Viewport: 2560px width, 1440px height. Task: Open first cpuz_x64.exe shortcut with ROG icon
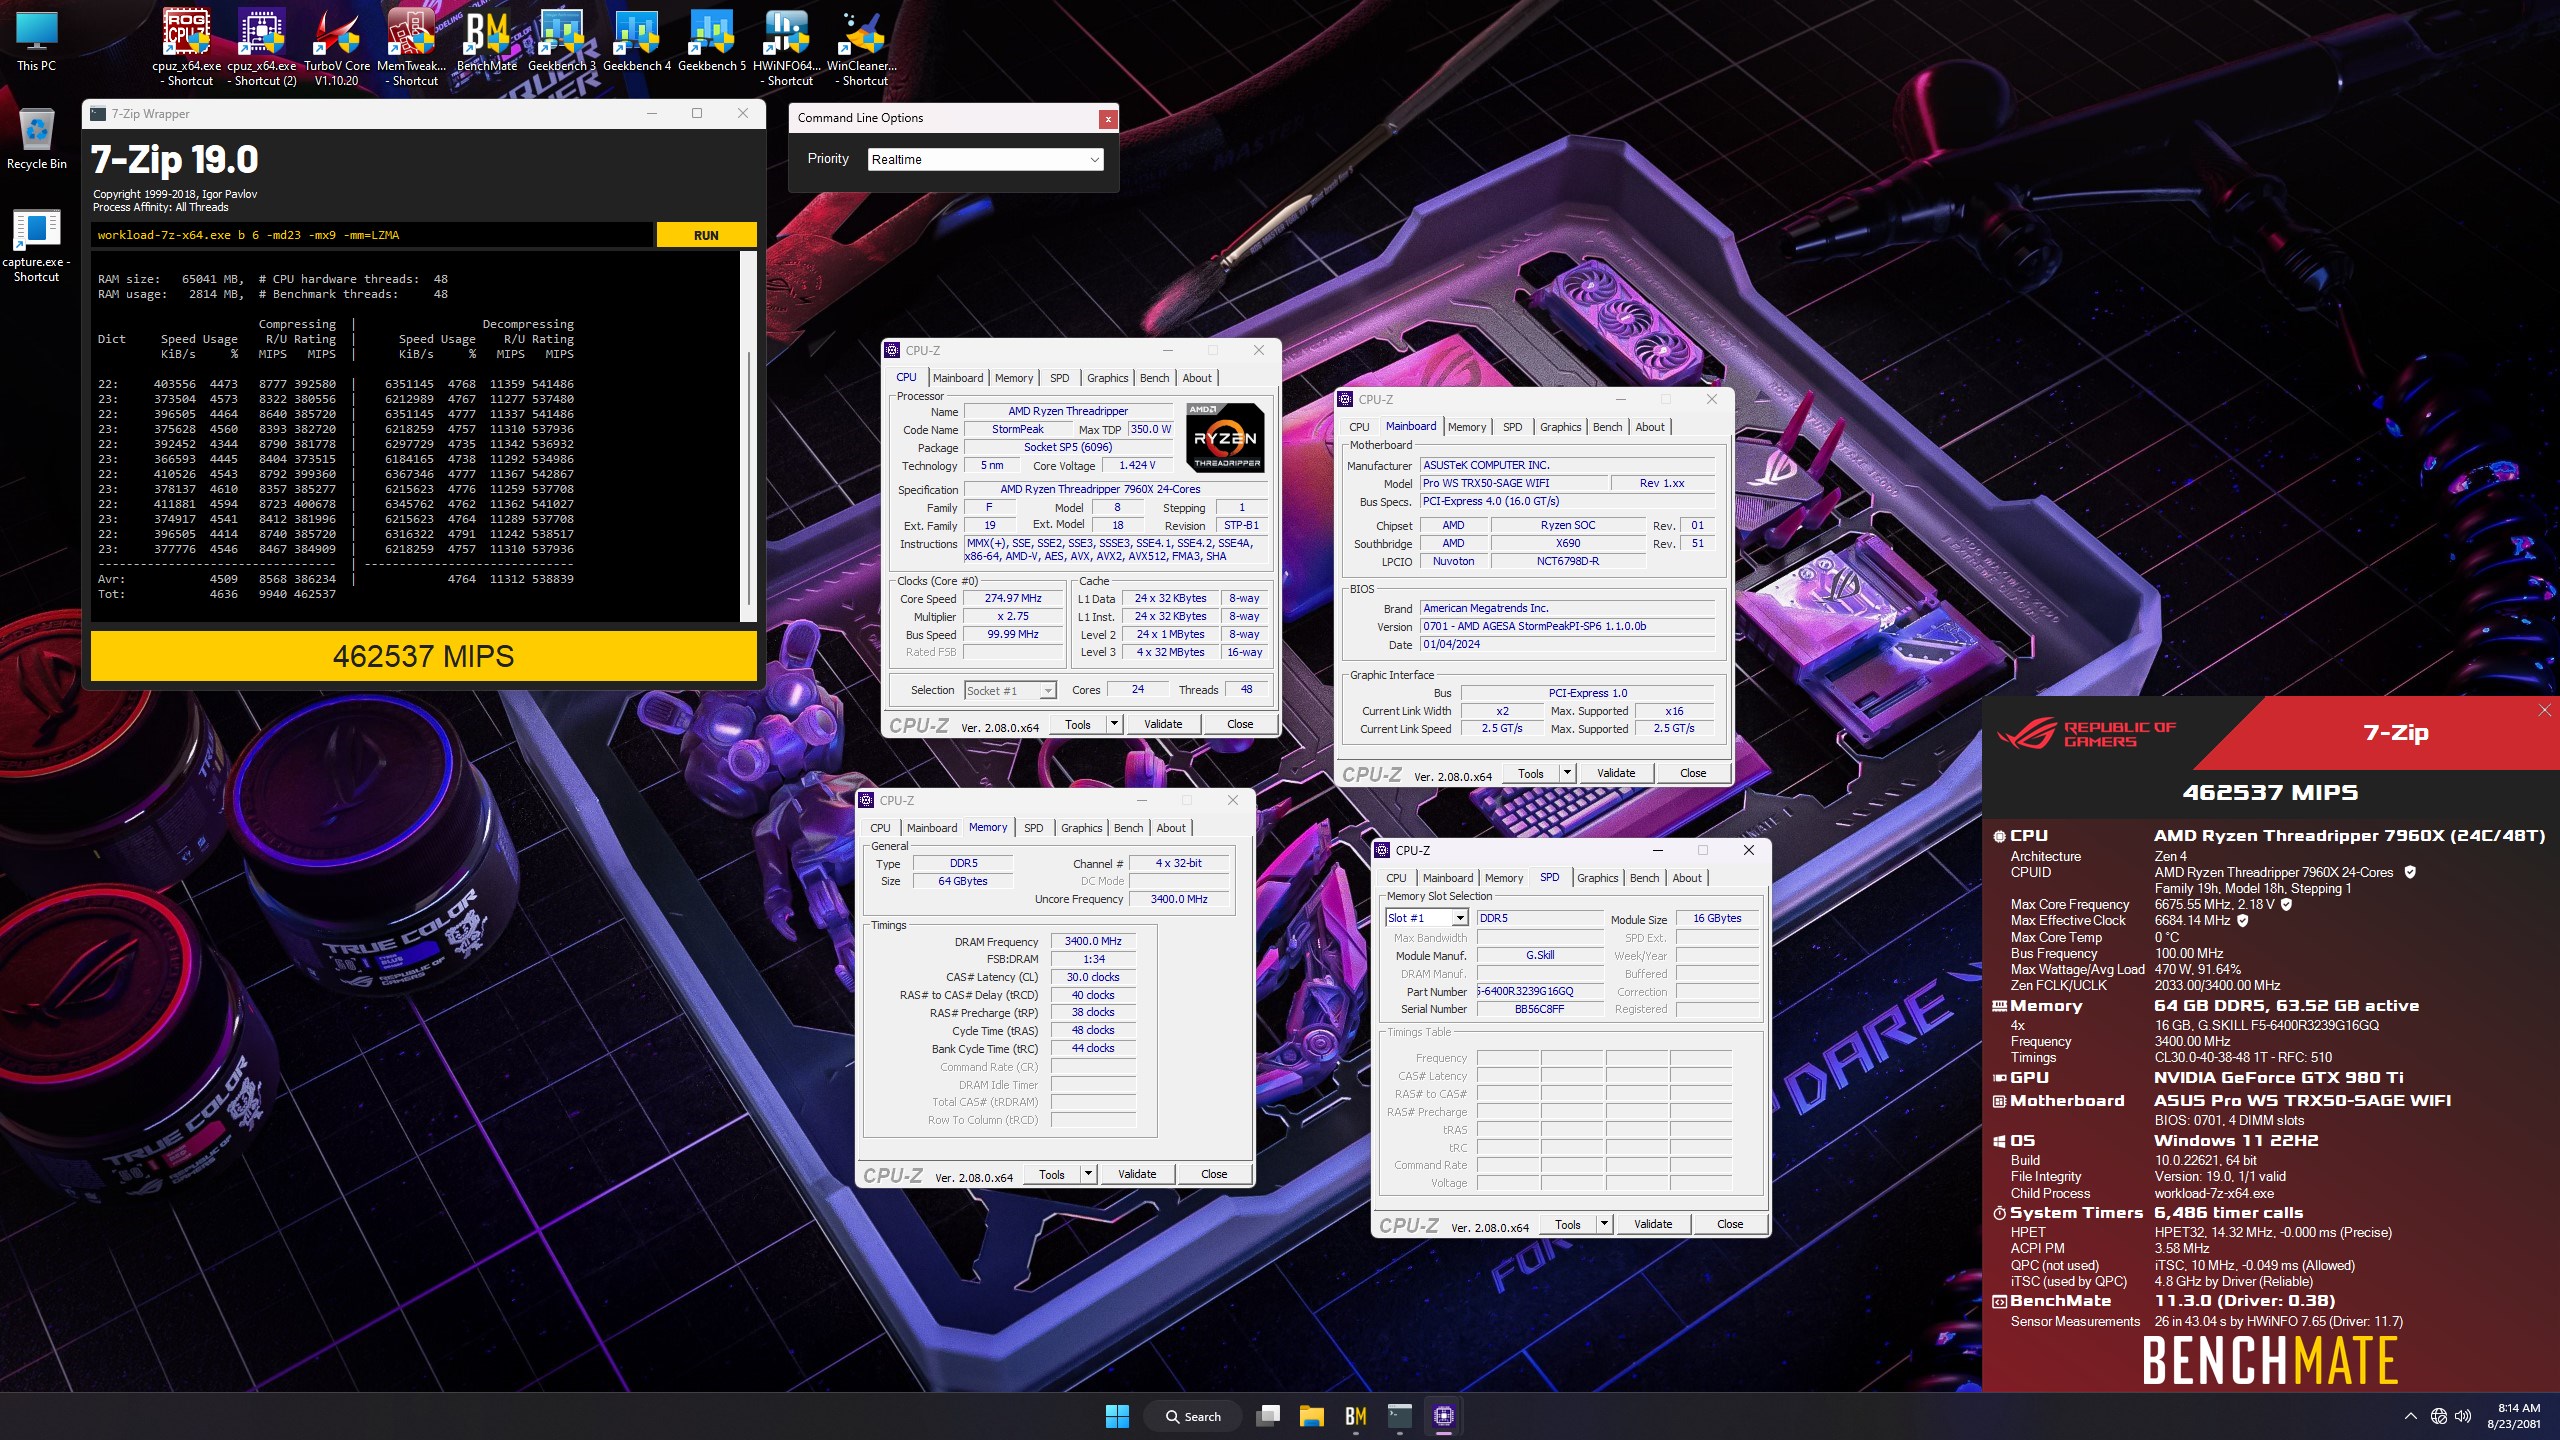187,45
